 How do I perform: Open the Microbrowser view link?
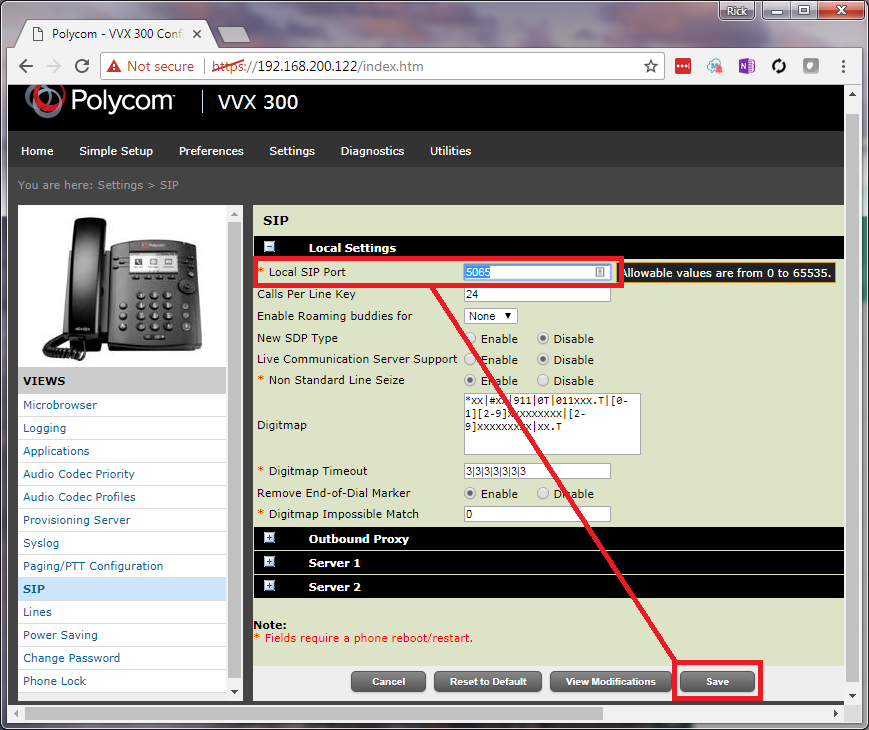[x=60, y=405]
